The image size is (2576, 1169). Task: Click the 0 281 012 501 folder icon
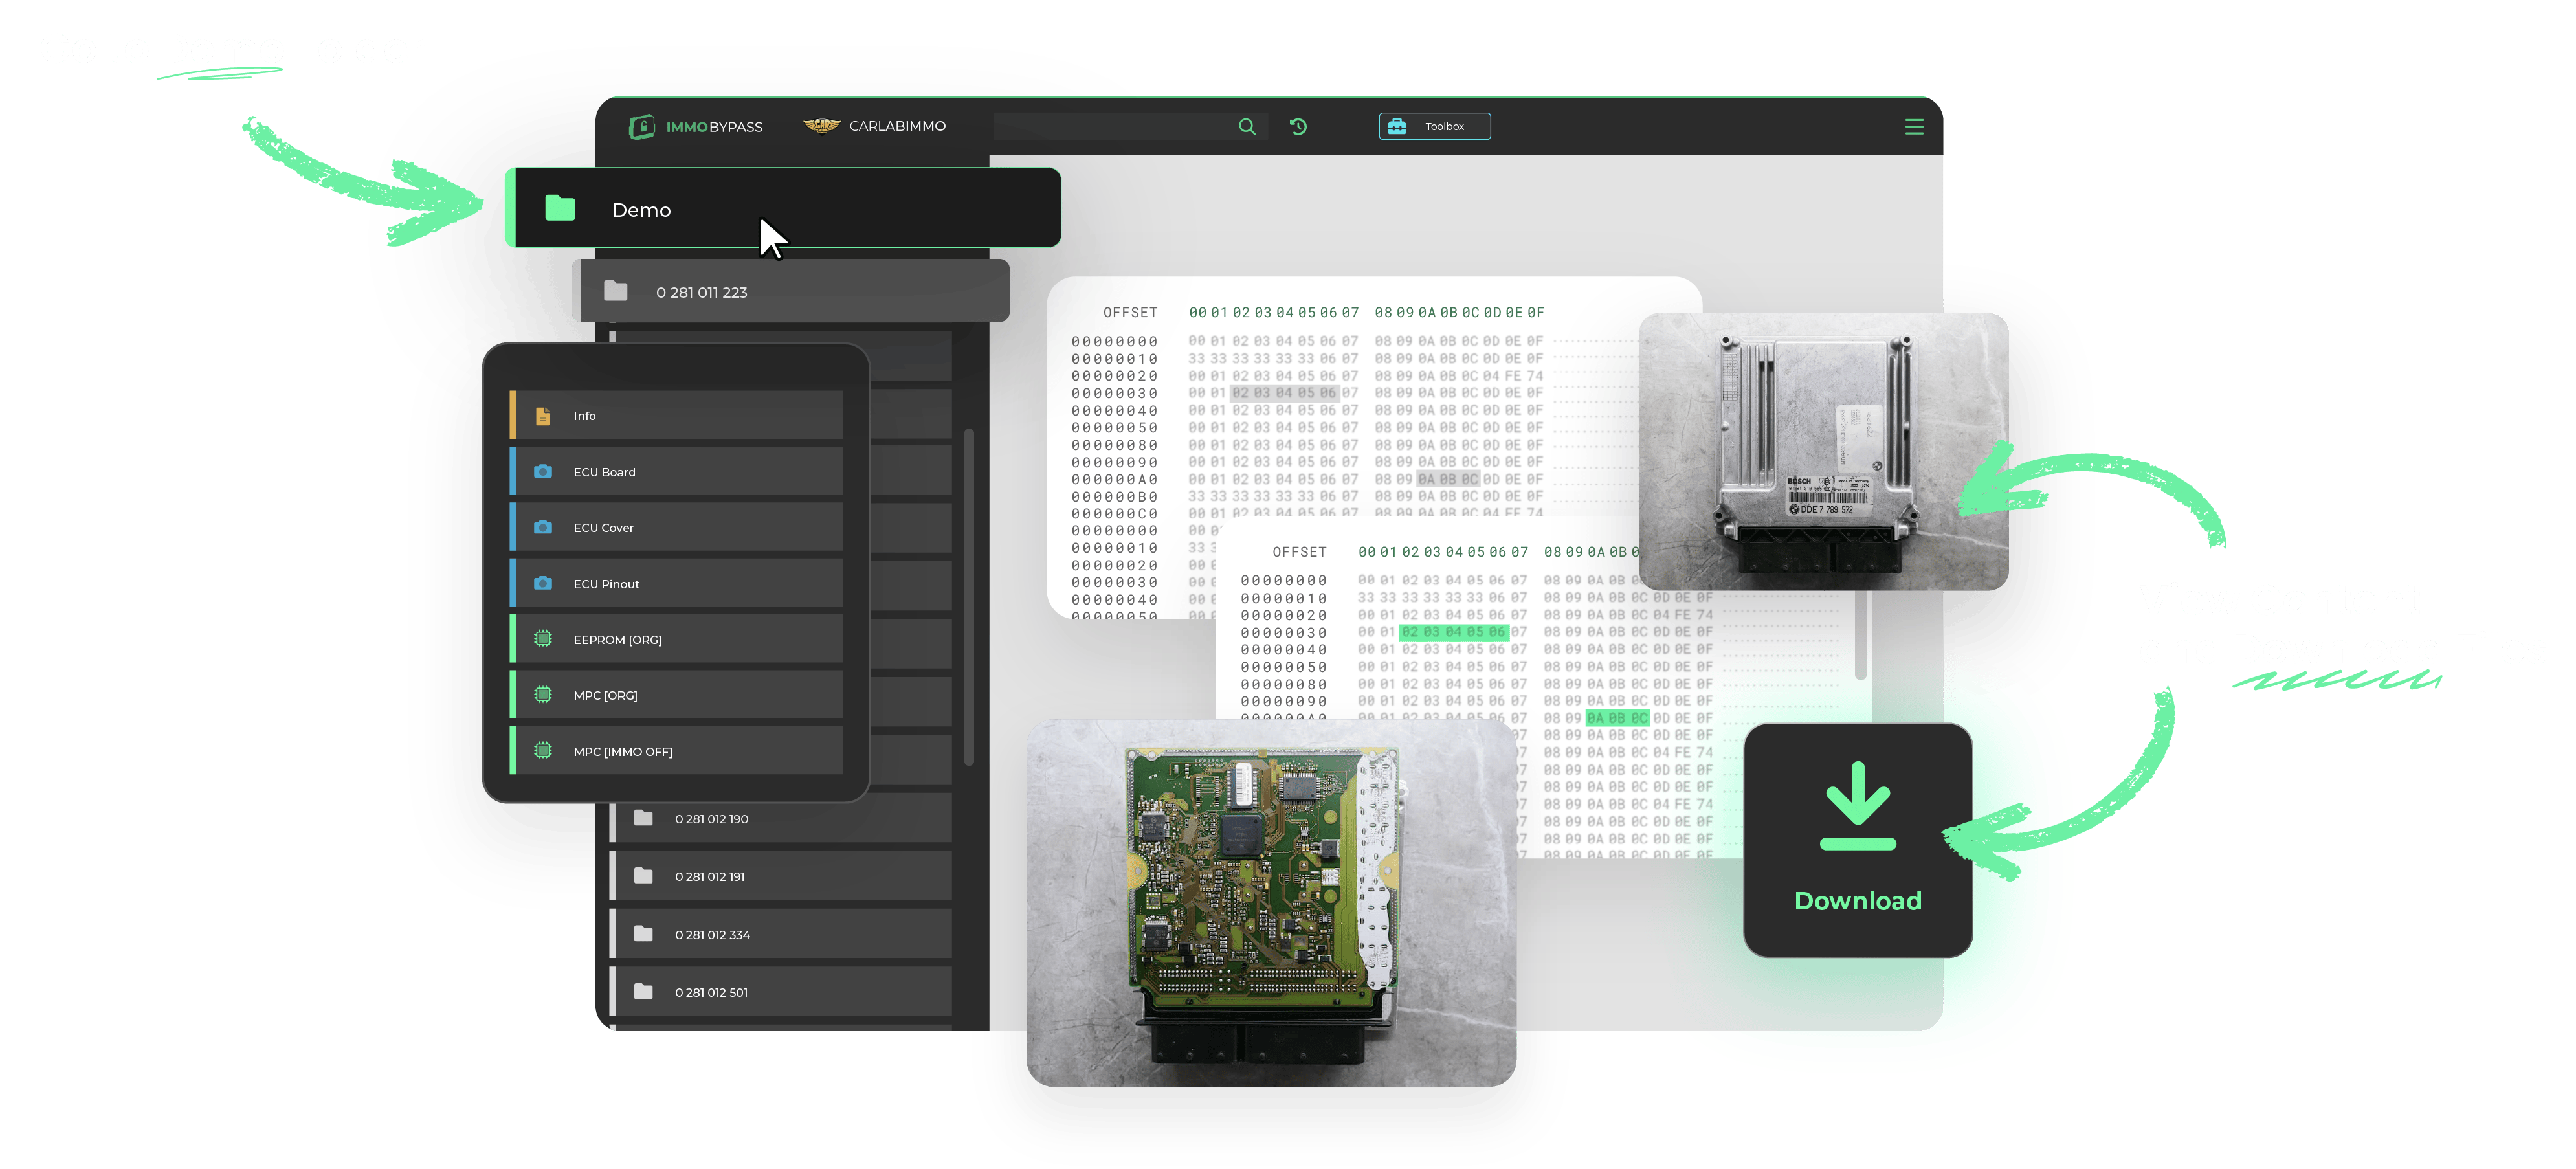click(644, 992)
